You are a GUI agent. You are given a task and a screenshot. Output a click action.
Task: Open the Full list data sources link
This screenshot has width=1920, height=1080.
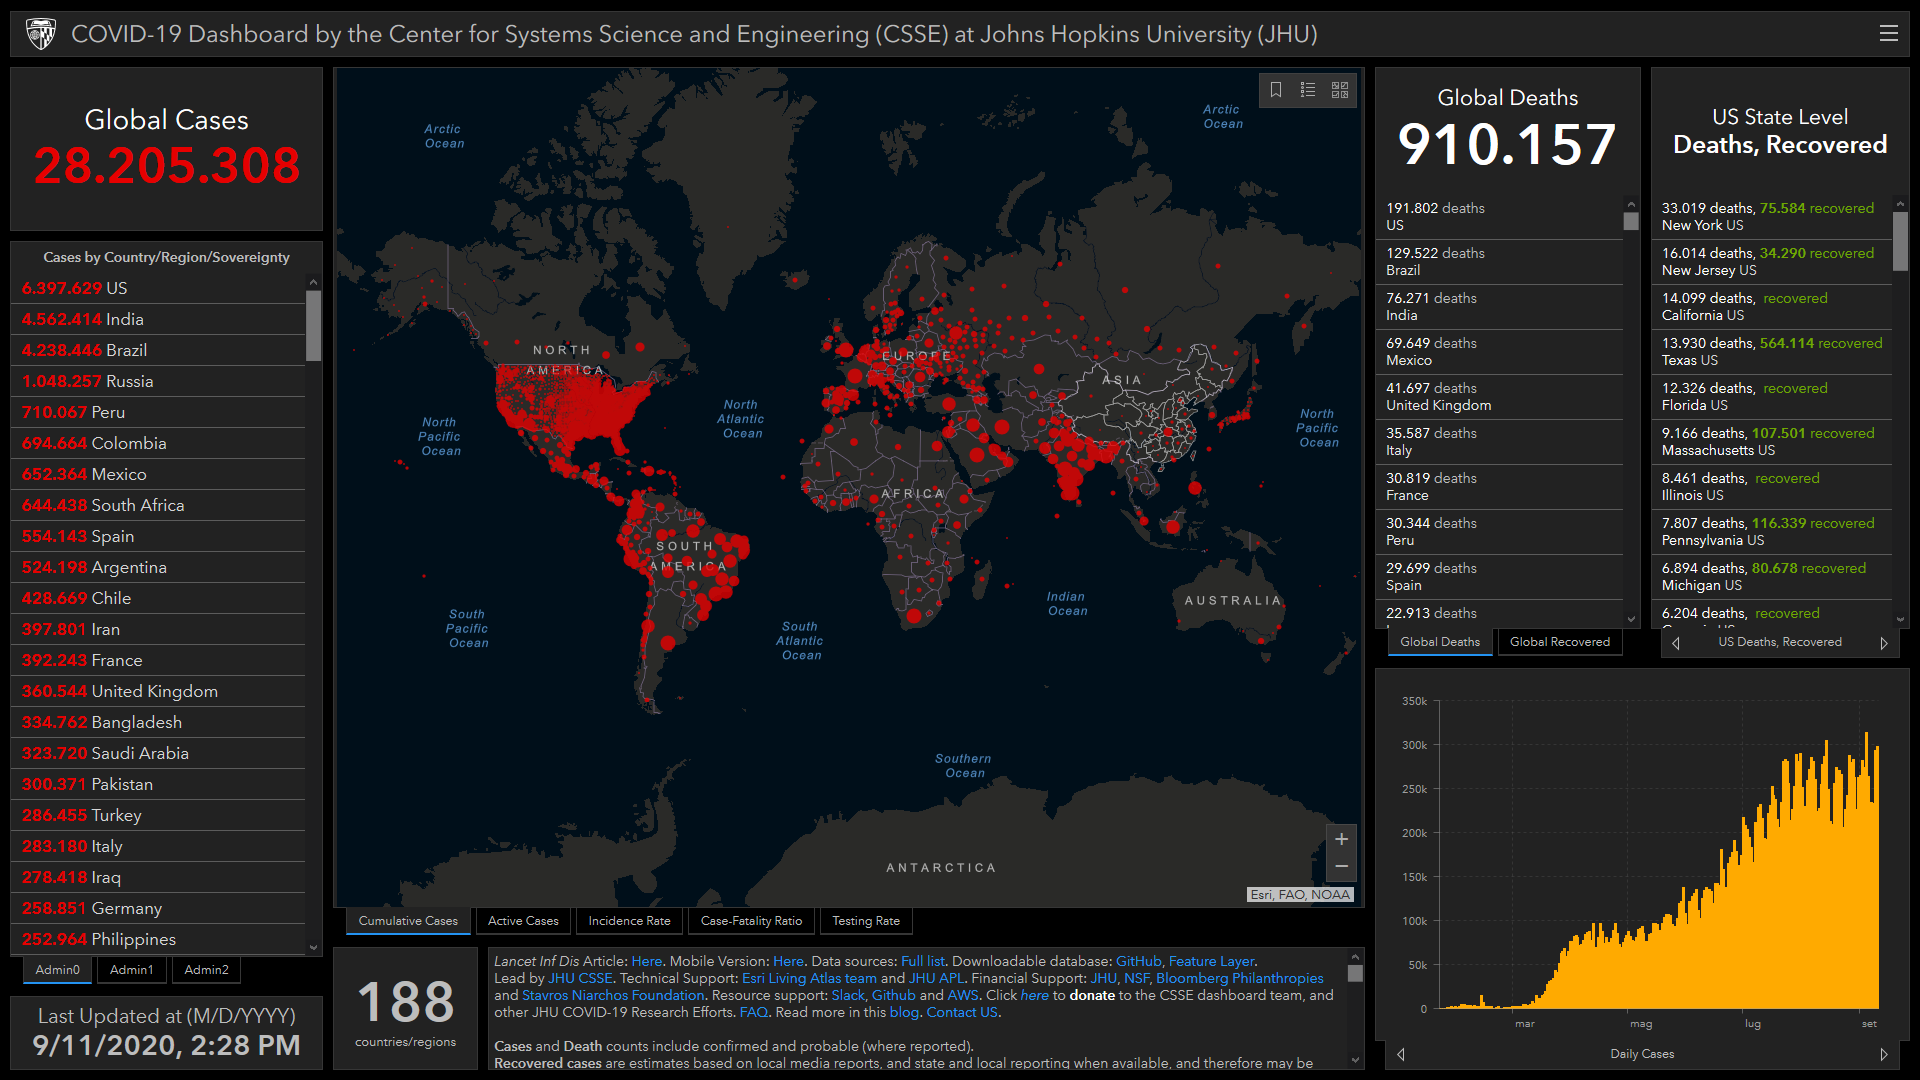pyautogui.click(x=922, y=961)
